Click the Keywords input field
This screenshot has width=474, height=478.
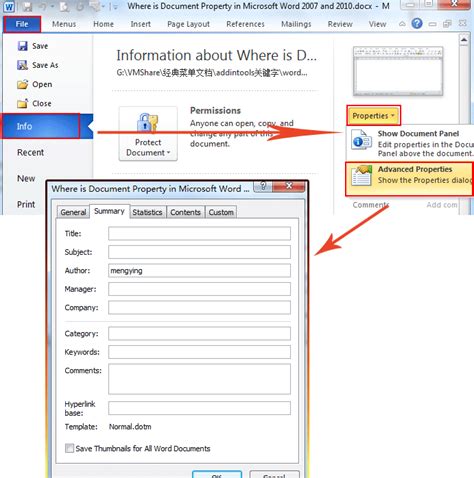pyautogui.click(x=199, y=352)
